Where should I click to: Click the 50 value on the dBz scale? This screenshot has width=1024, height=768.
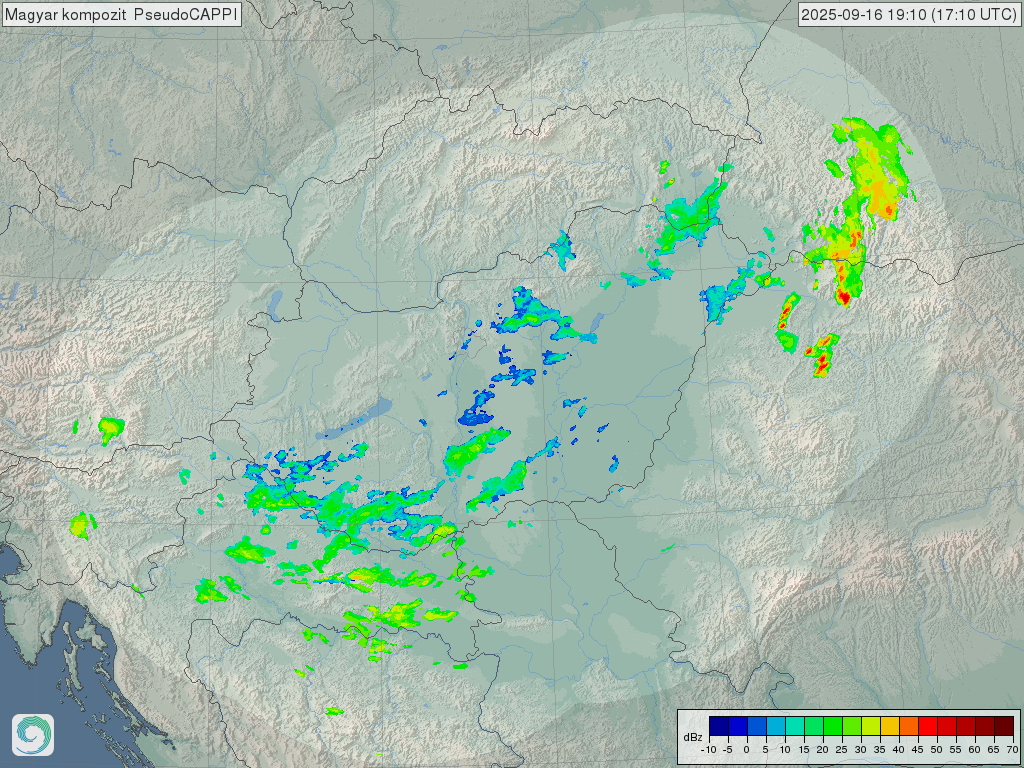(936, 750)
